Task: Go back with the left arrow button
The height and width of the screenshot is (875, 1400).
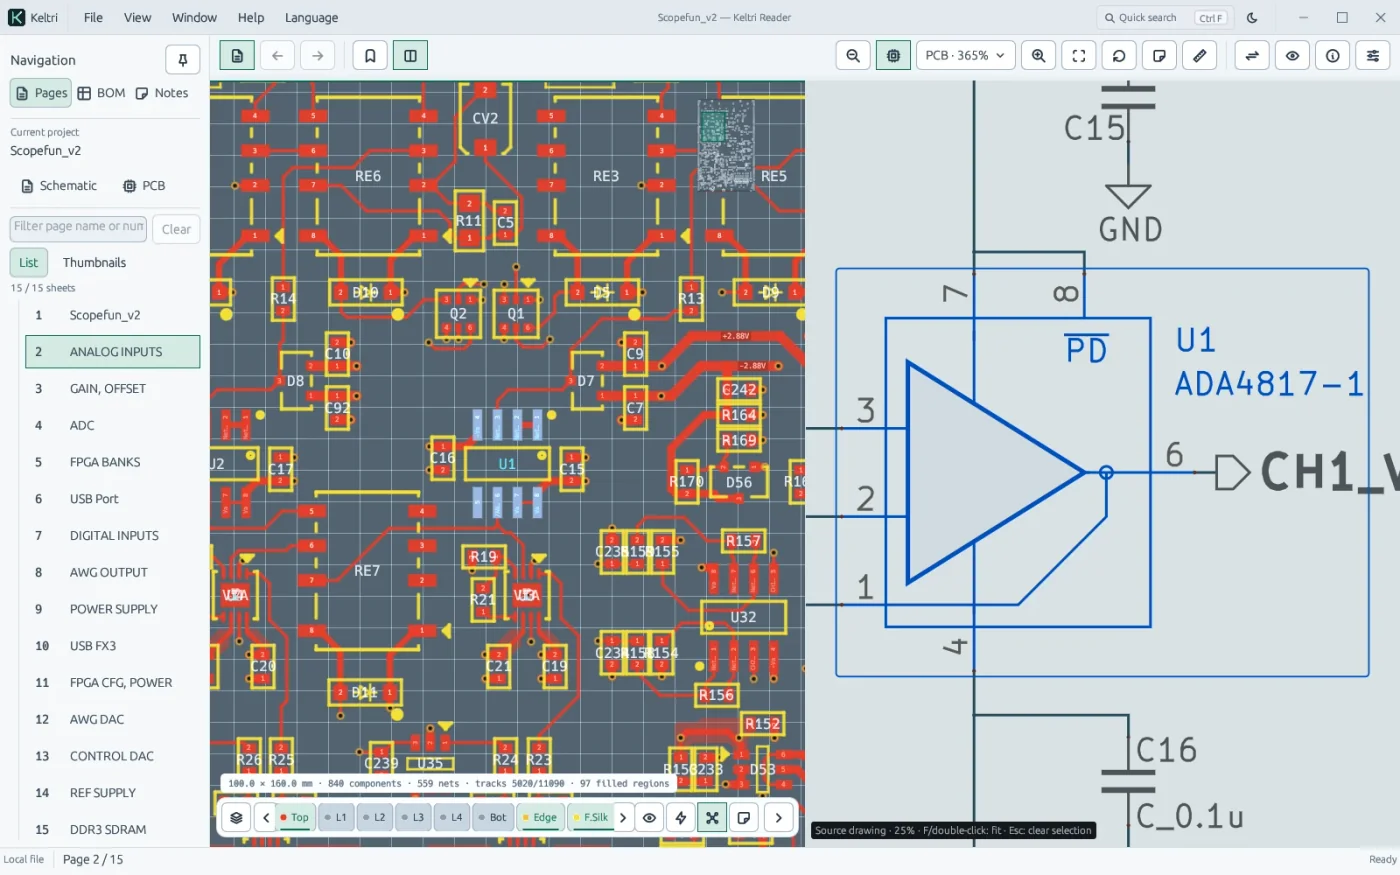Action: [x=277, y=56]
